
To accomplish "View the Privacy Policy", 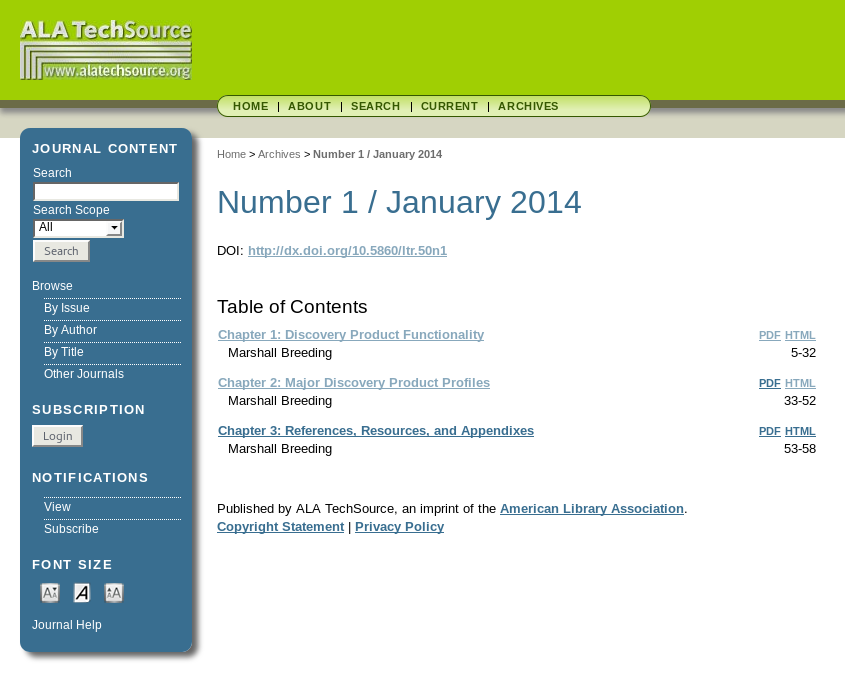I will point(399,527).
